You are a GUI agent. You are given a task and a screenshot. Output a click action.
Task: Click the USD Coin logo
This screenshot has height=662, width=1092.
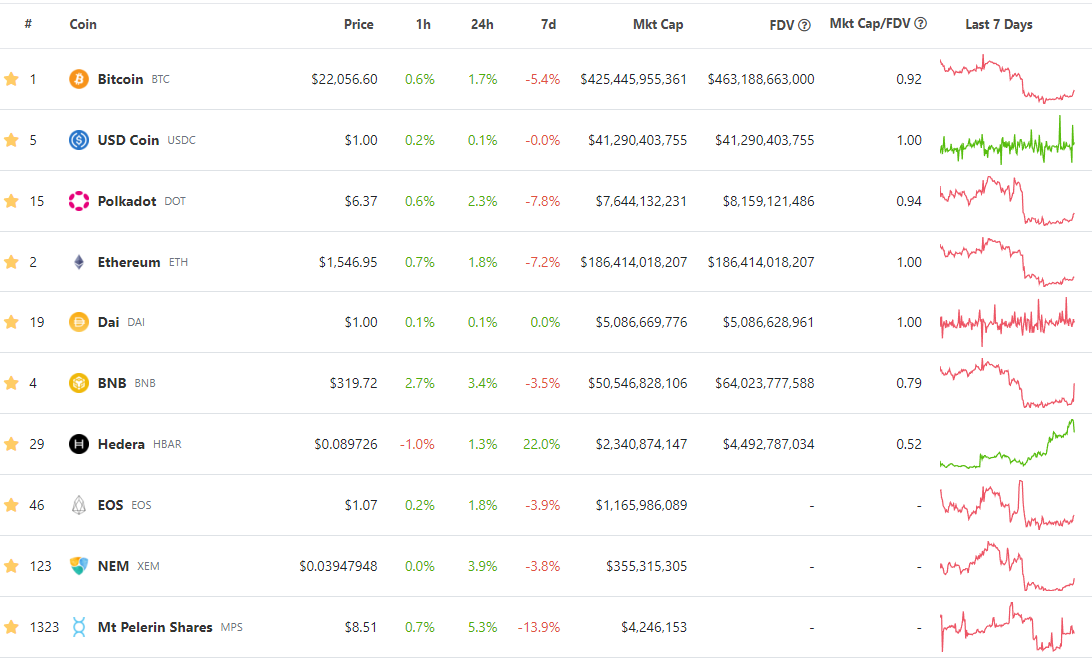point(79,140)
